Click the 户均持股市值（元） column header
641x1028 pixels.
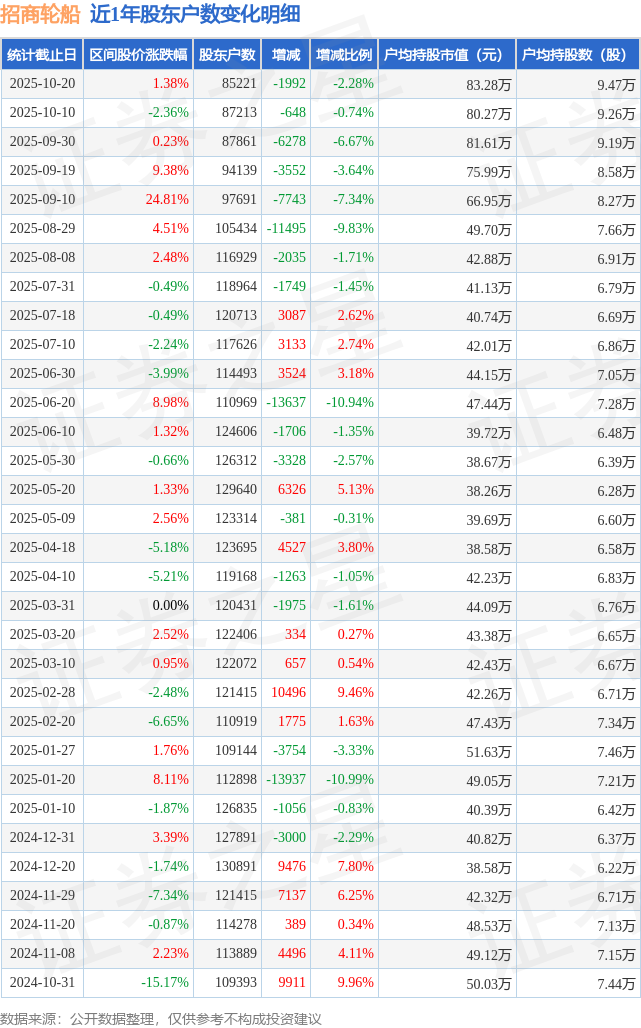(446, 55)
